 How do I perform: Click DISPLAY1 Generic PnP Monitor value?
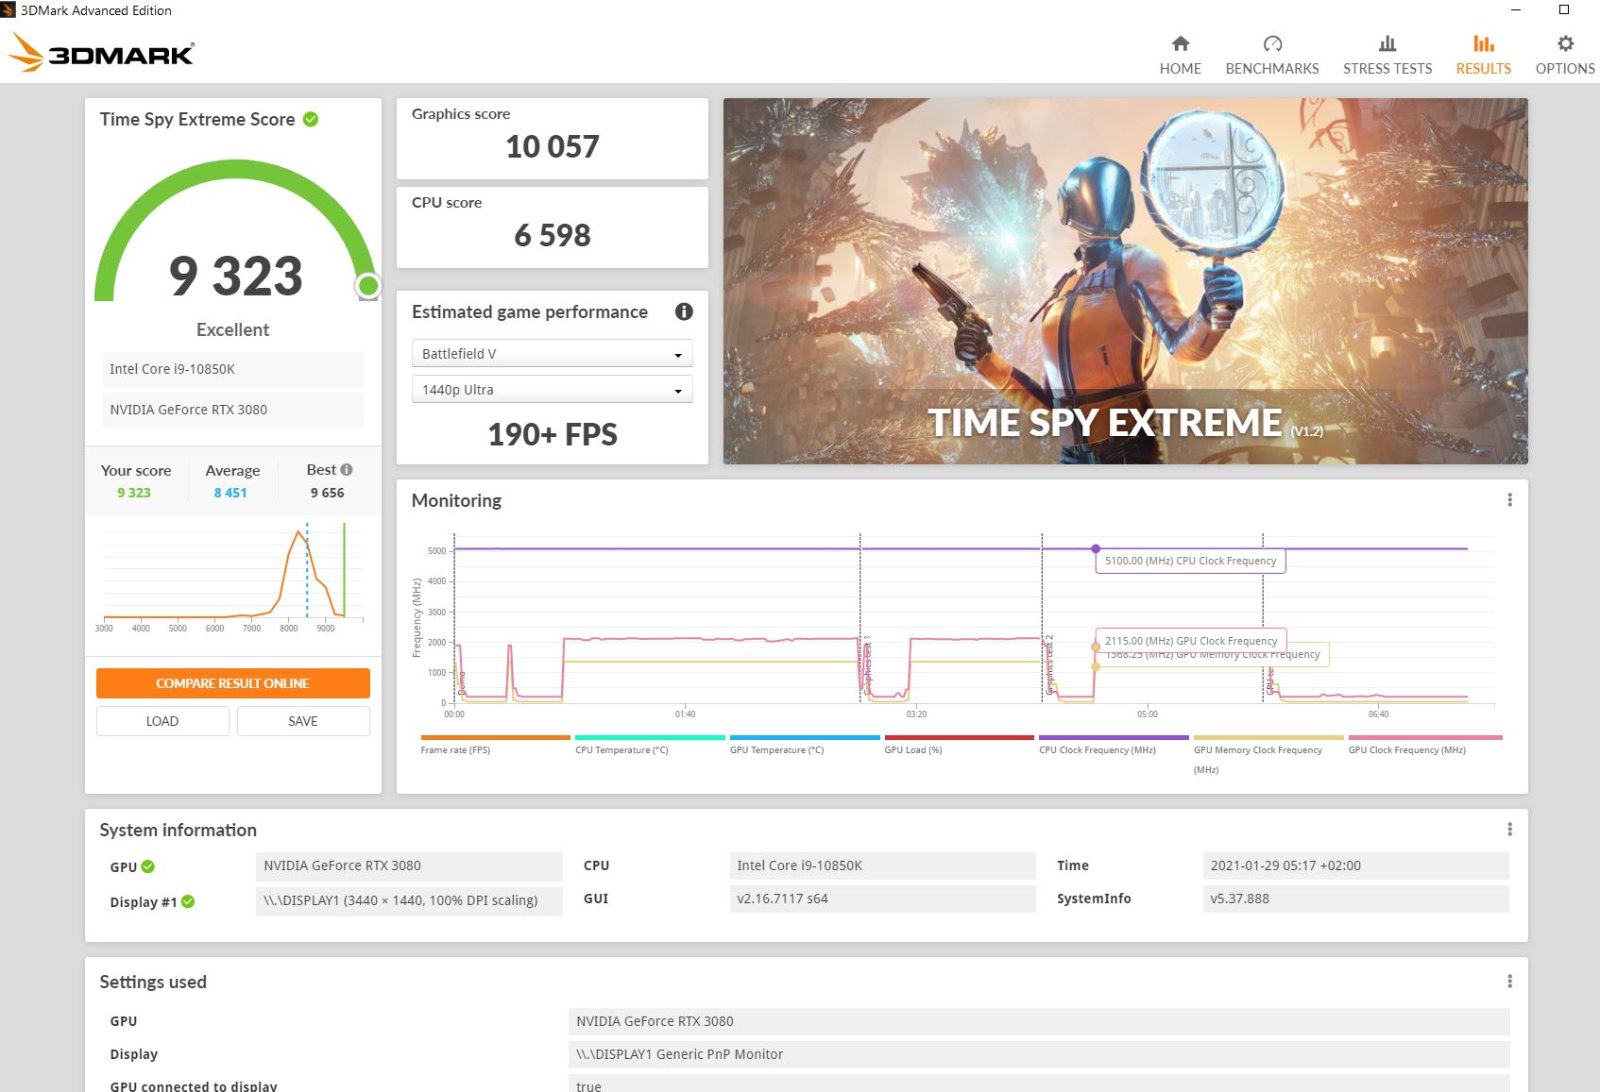(x=1039, y=1054)
